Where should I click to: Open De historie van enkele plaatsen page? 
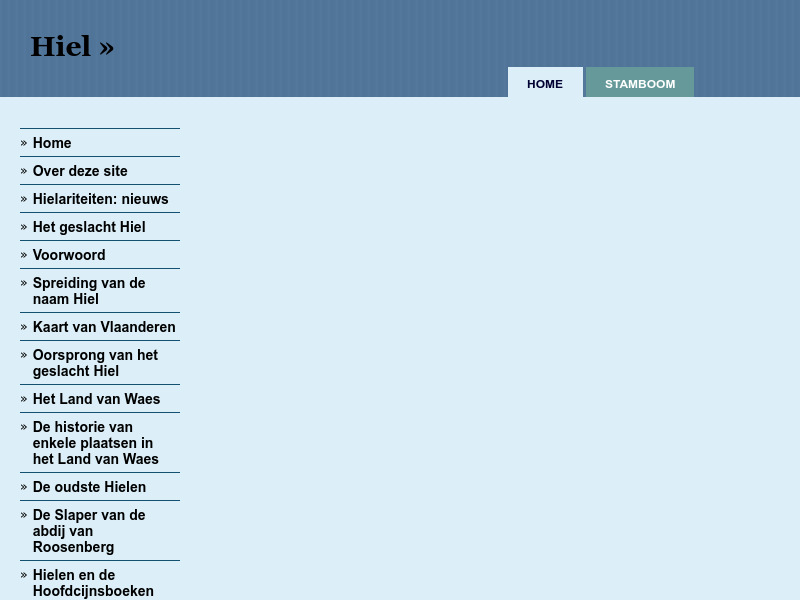pyautogui.click(x=96, y=443)
